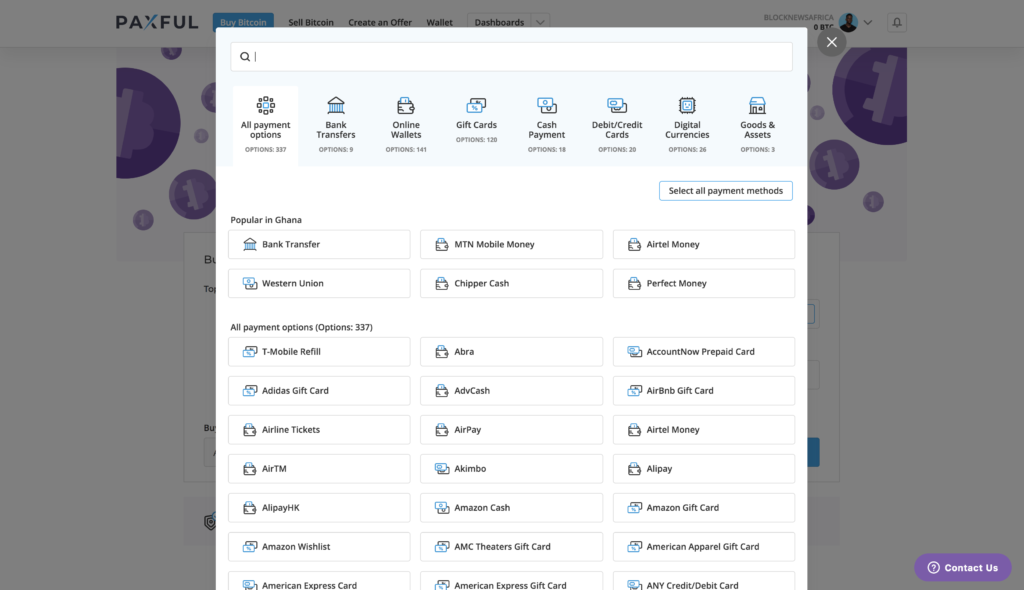The width and height of the screenshot is (1024, 590).
Task: Select the Airline Tickets option
Action: click(x=319, y=430)
